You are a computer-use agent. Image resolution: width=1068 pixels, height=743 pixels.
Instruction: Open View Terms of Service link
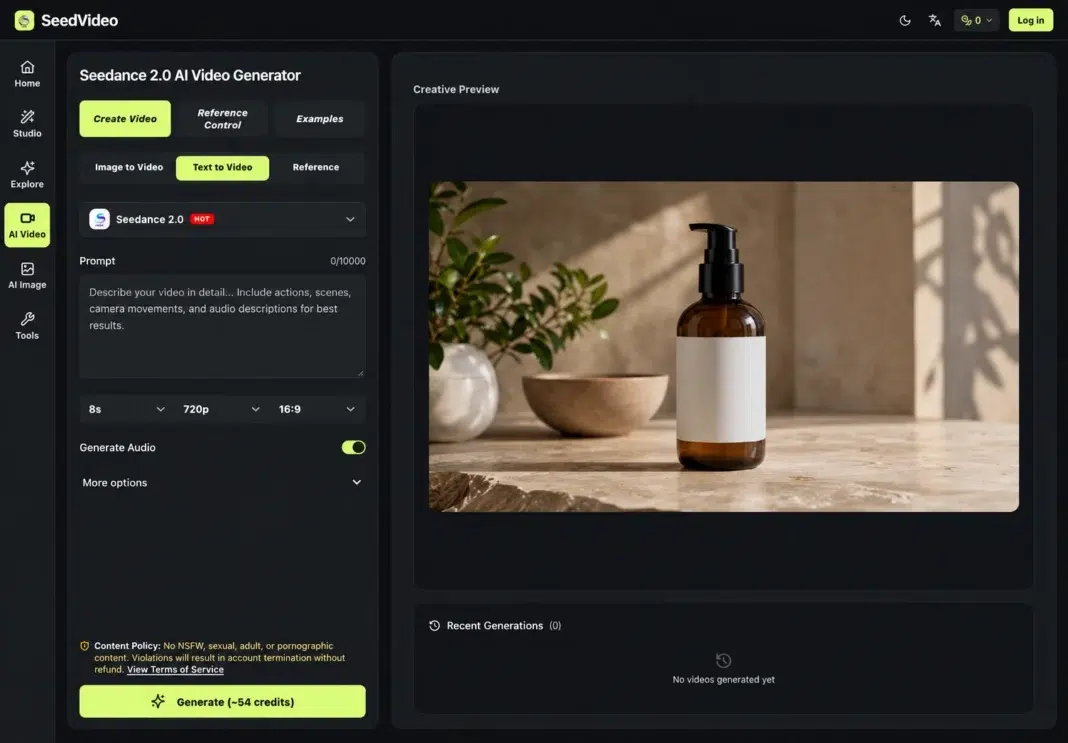click(175, 669)
